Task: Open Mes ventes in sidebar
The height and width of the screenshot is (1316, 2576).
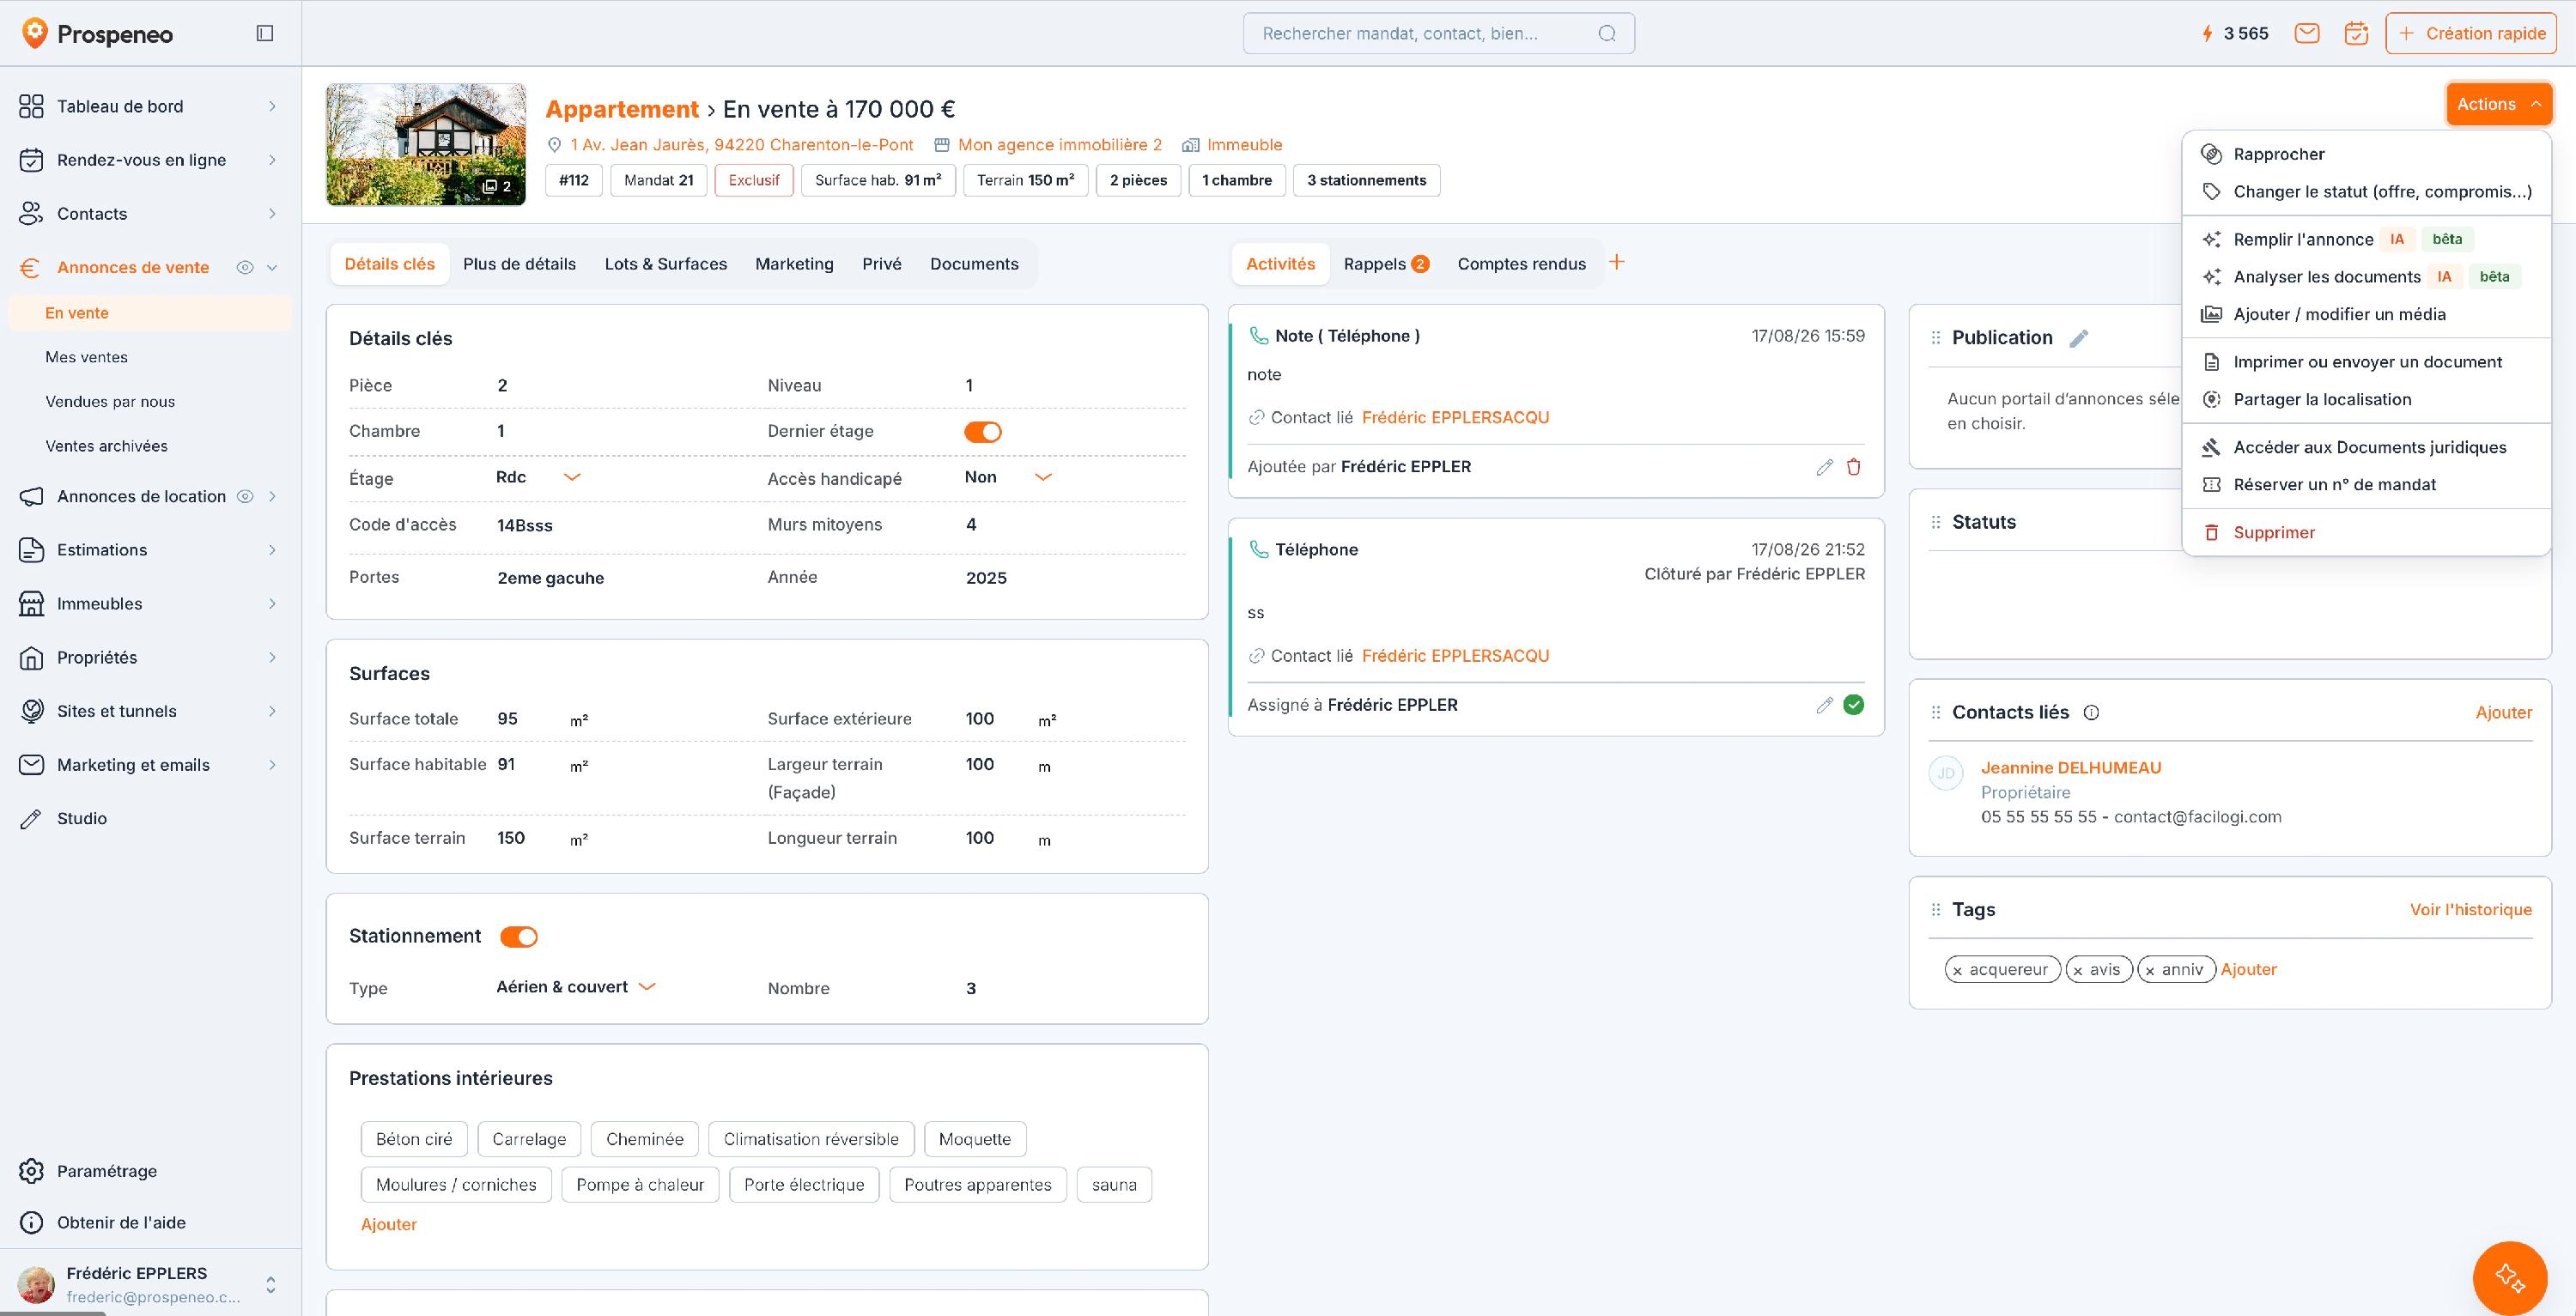Action: (x=86, y=357)
